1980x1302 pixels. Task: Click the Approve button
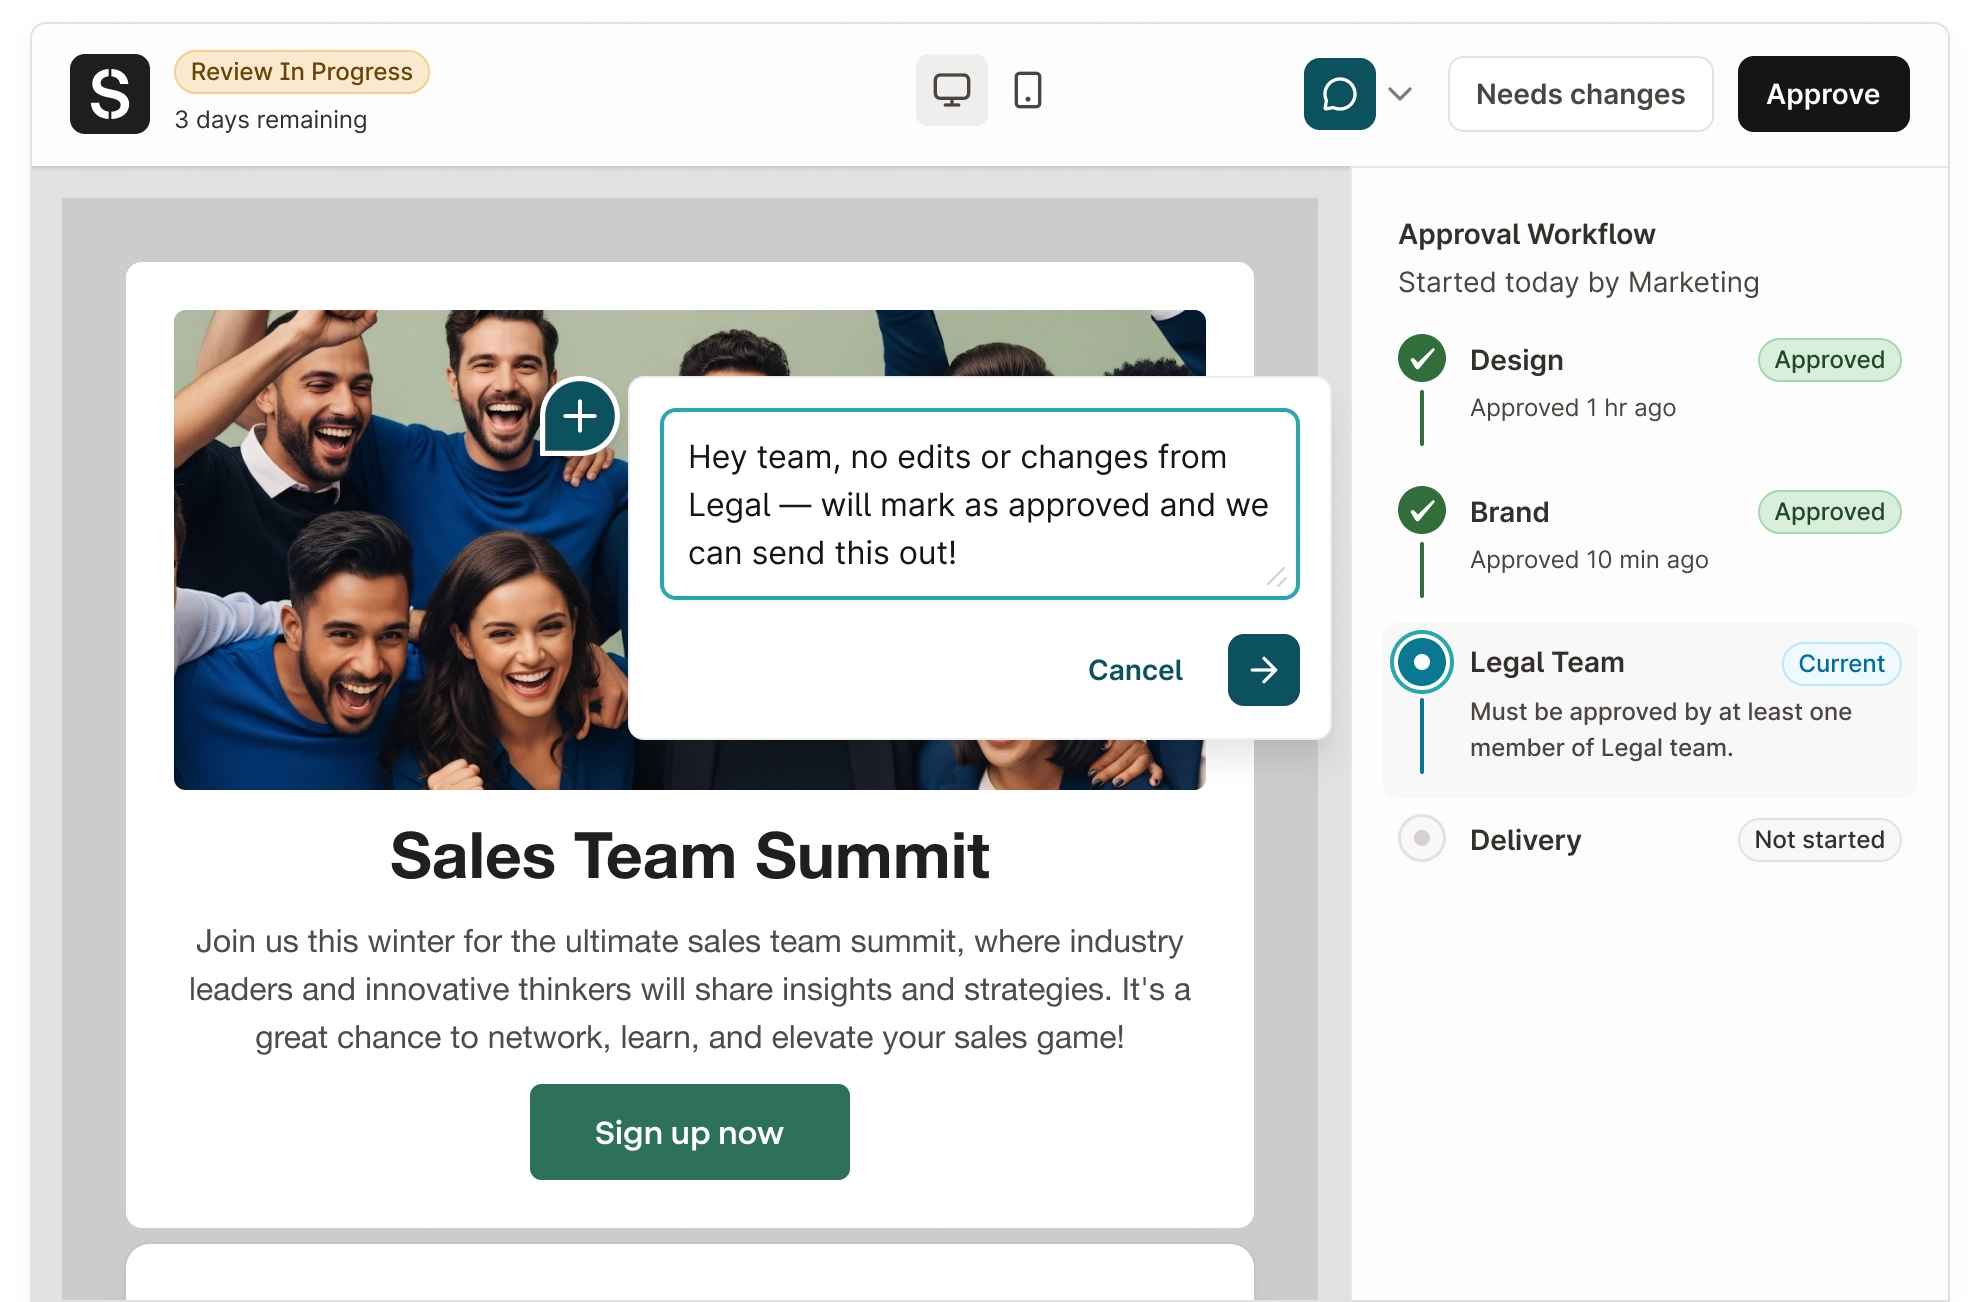click(1822, 94)
